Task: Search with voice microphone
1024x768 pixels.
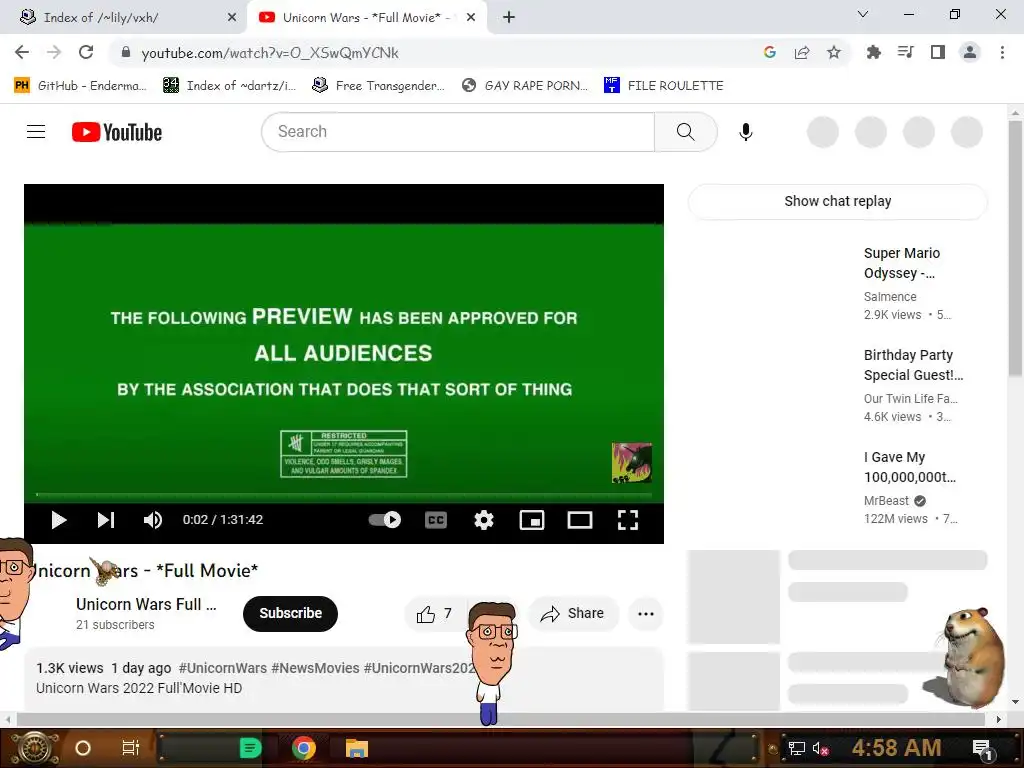Action: click(746, 132)
